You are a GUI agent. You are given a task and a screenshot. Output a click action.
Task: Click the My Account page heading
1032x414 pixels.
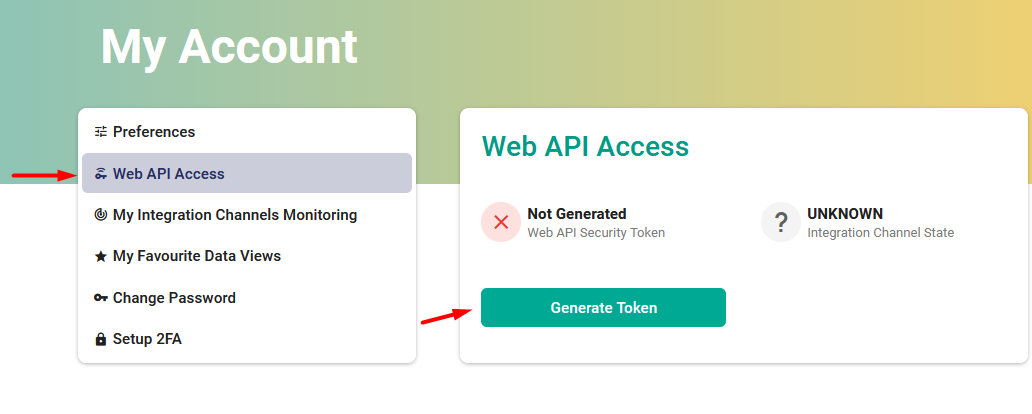(x=229, y=47)
